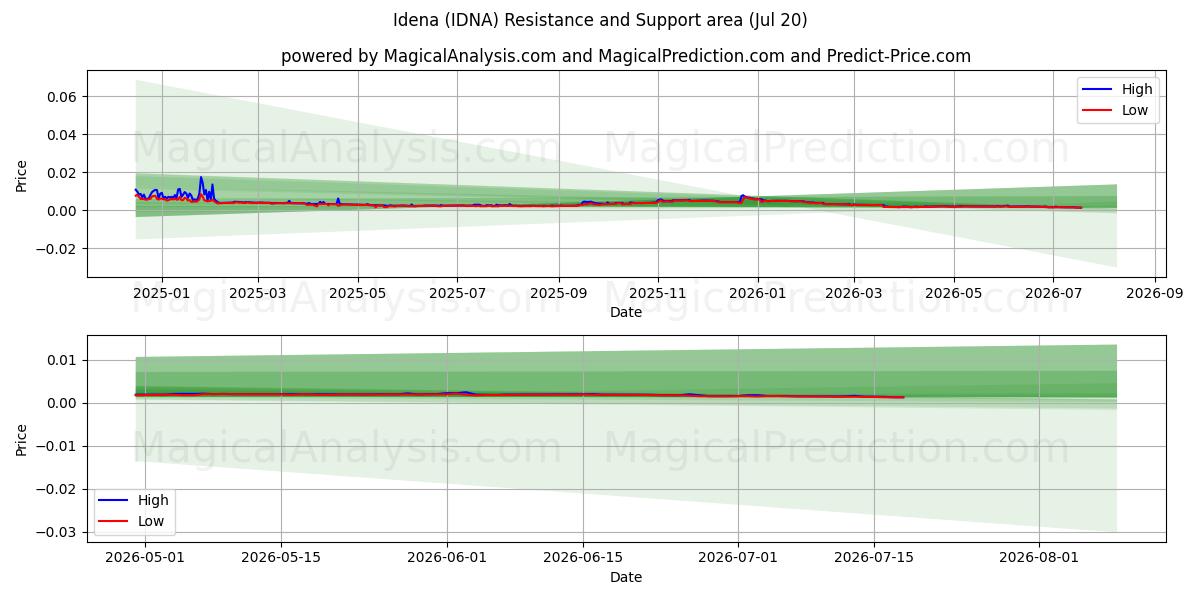The width and height of the screenshot is (1200, 600).
Task: Click the bottom chart y-axis value '0.01'
Action: click(x=64, y=360)
